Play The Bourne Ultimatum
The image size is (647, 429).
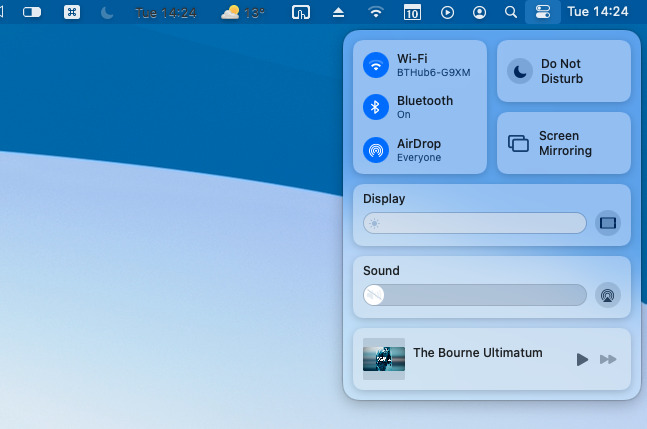click(582, 359)
